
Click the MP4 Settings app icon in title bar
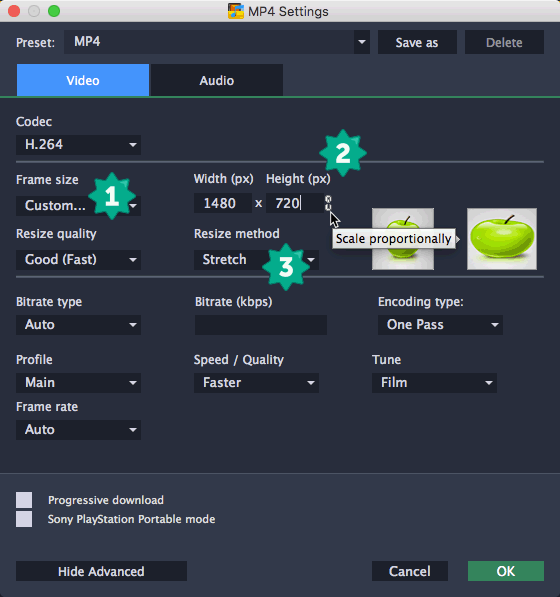click(236, 11)
